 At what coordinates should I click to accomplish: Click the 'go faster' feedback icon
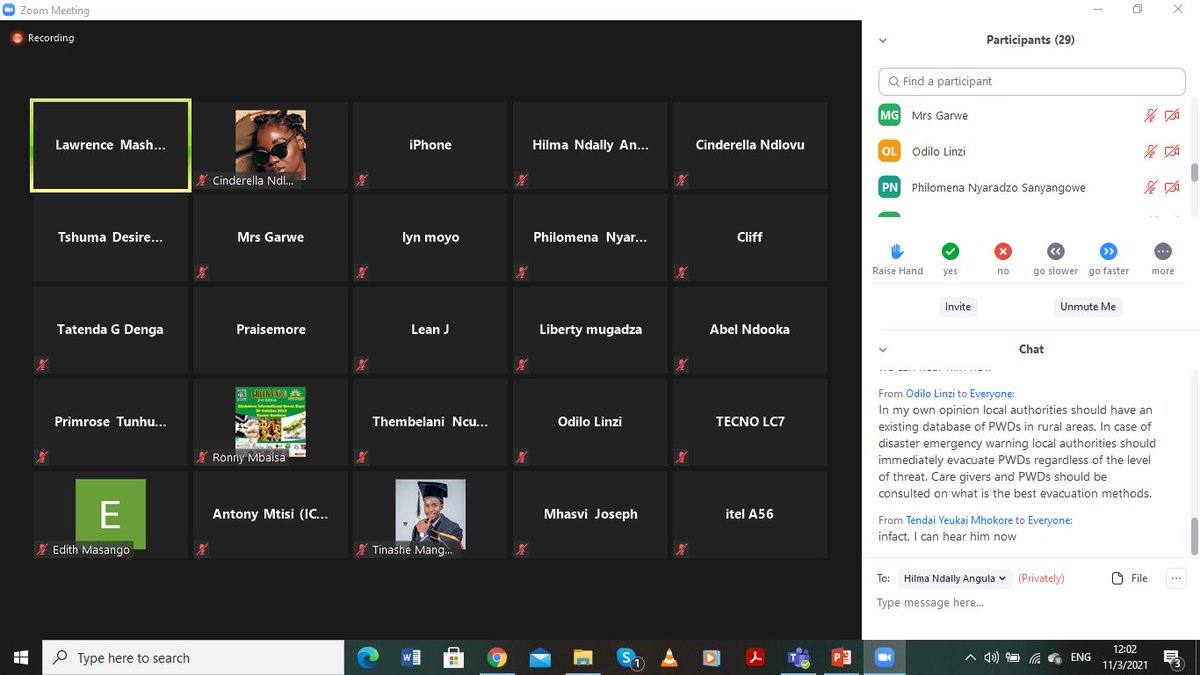tap(1109, 251)
